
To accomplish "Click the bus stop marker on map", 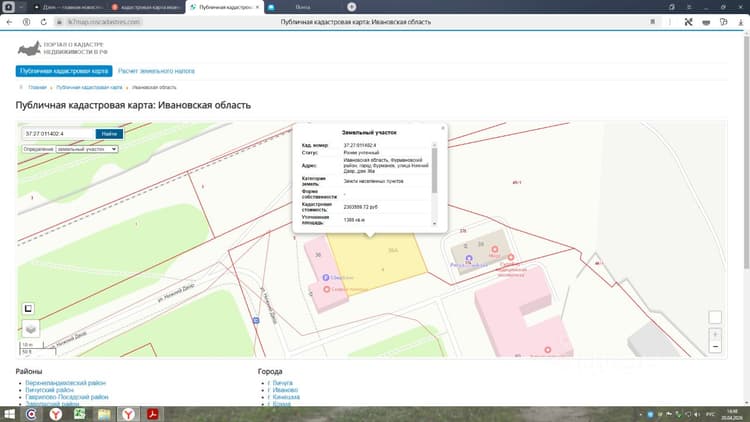I will pos(256,320).
